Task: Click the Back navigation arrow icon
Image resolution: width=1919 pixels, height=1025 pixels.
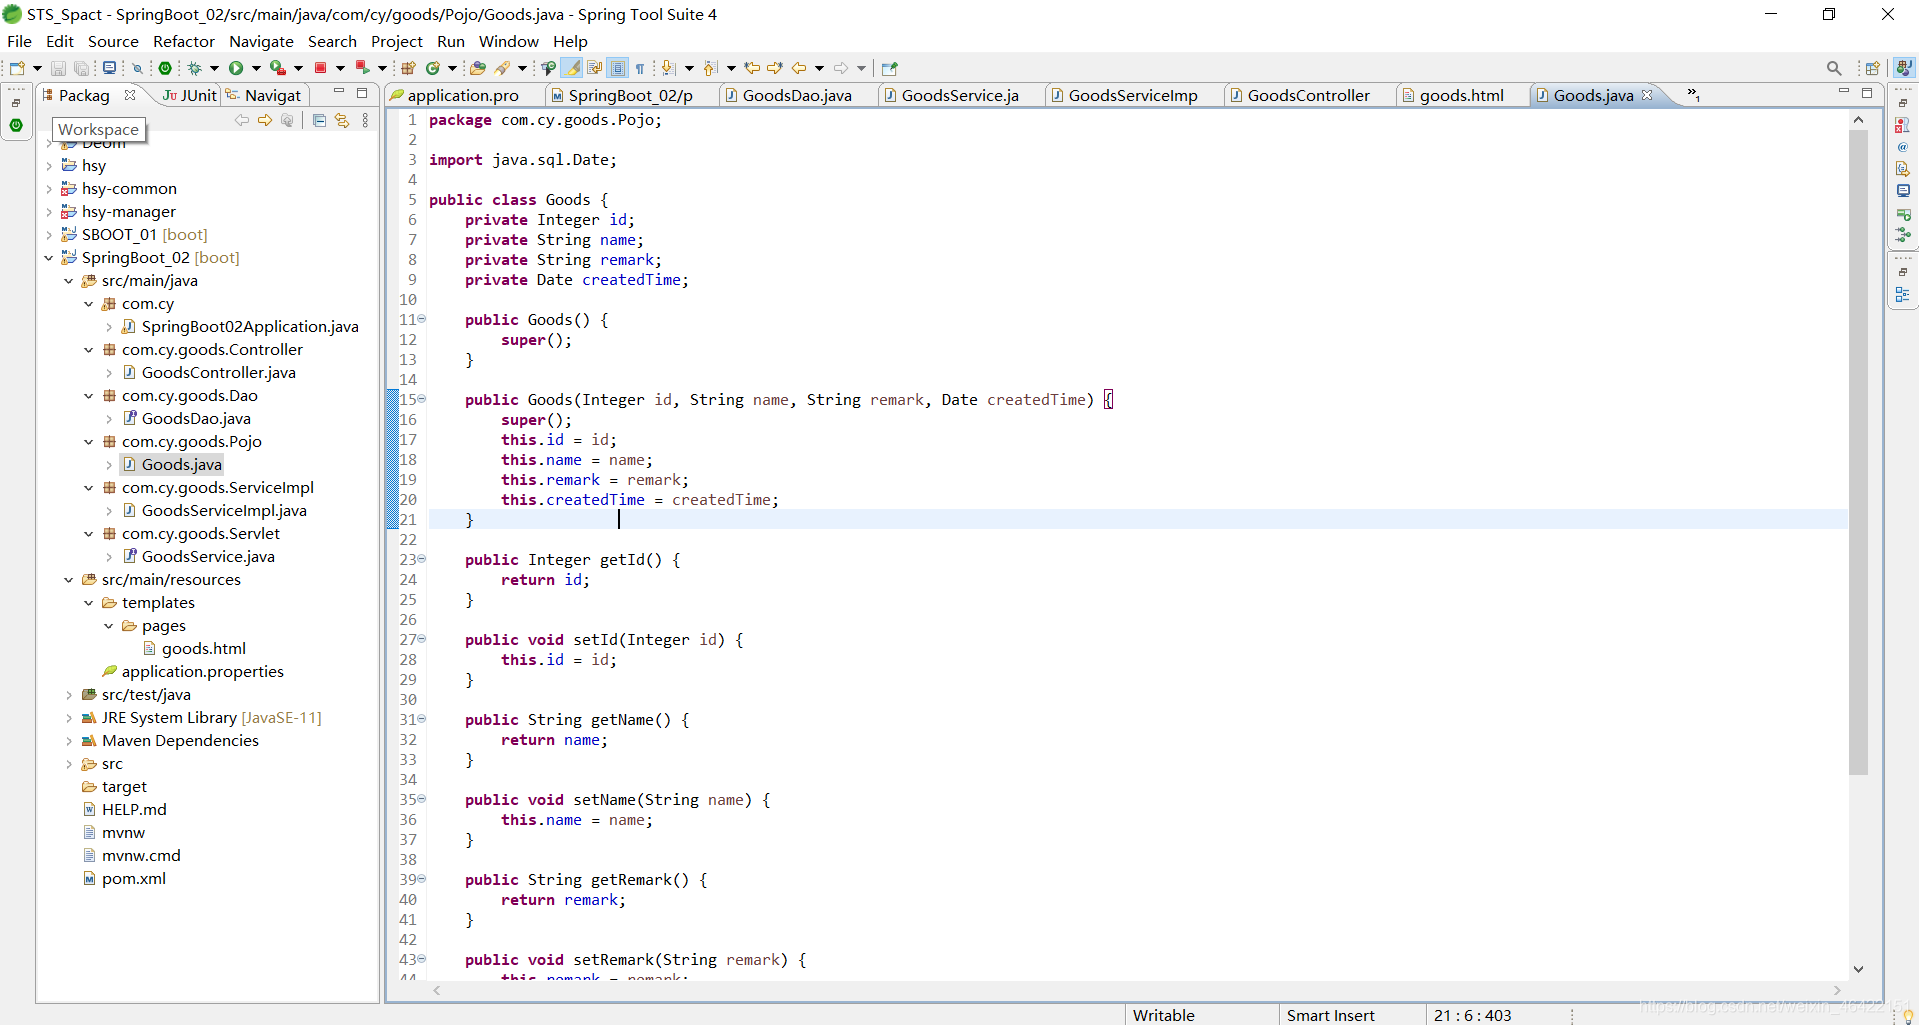Action: click(x=799, y=68)
